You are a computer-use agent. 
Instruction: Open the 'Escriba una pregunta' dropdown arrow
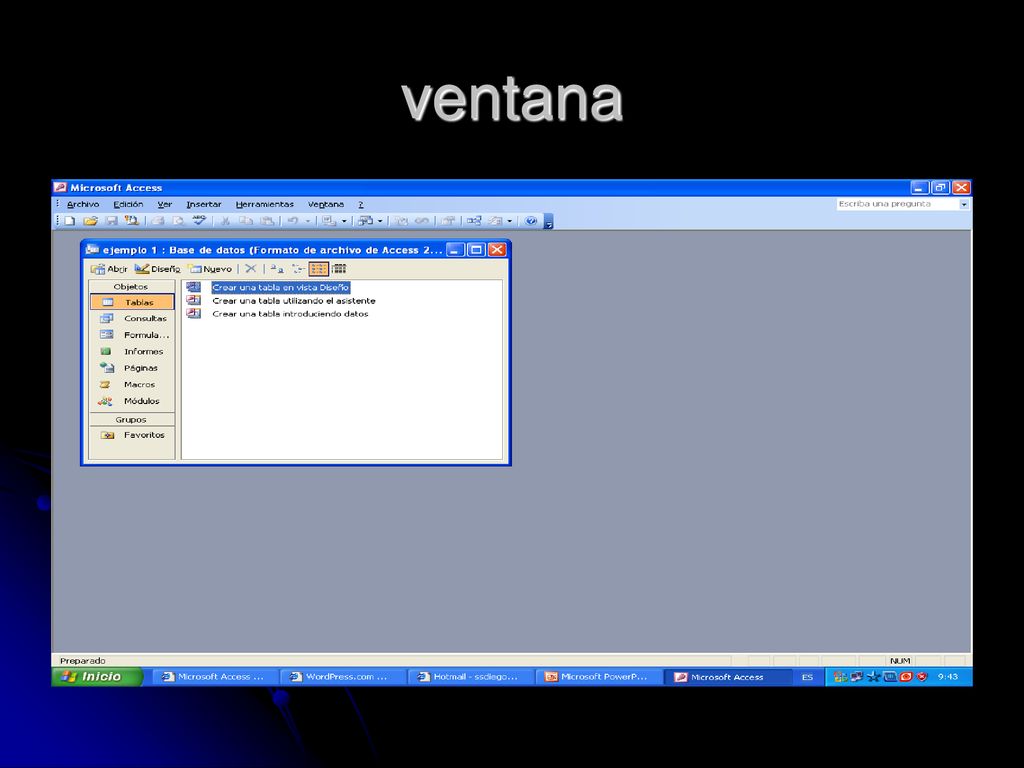[x=964, y=204]
